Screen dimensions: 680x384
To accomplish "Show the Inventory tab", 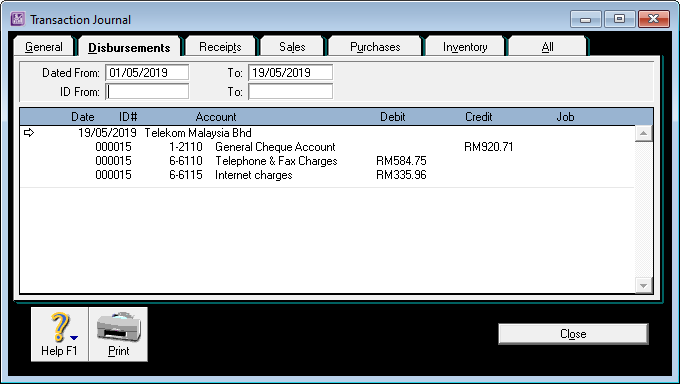I will point(465,47).
